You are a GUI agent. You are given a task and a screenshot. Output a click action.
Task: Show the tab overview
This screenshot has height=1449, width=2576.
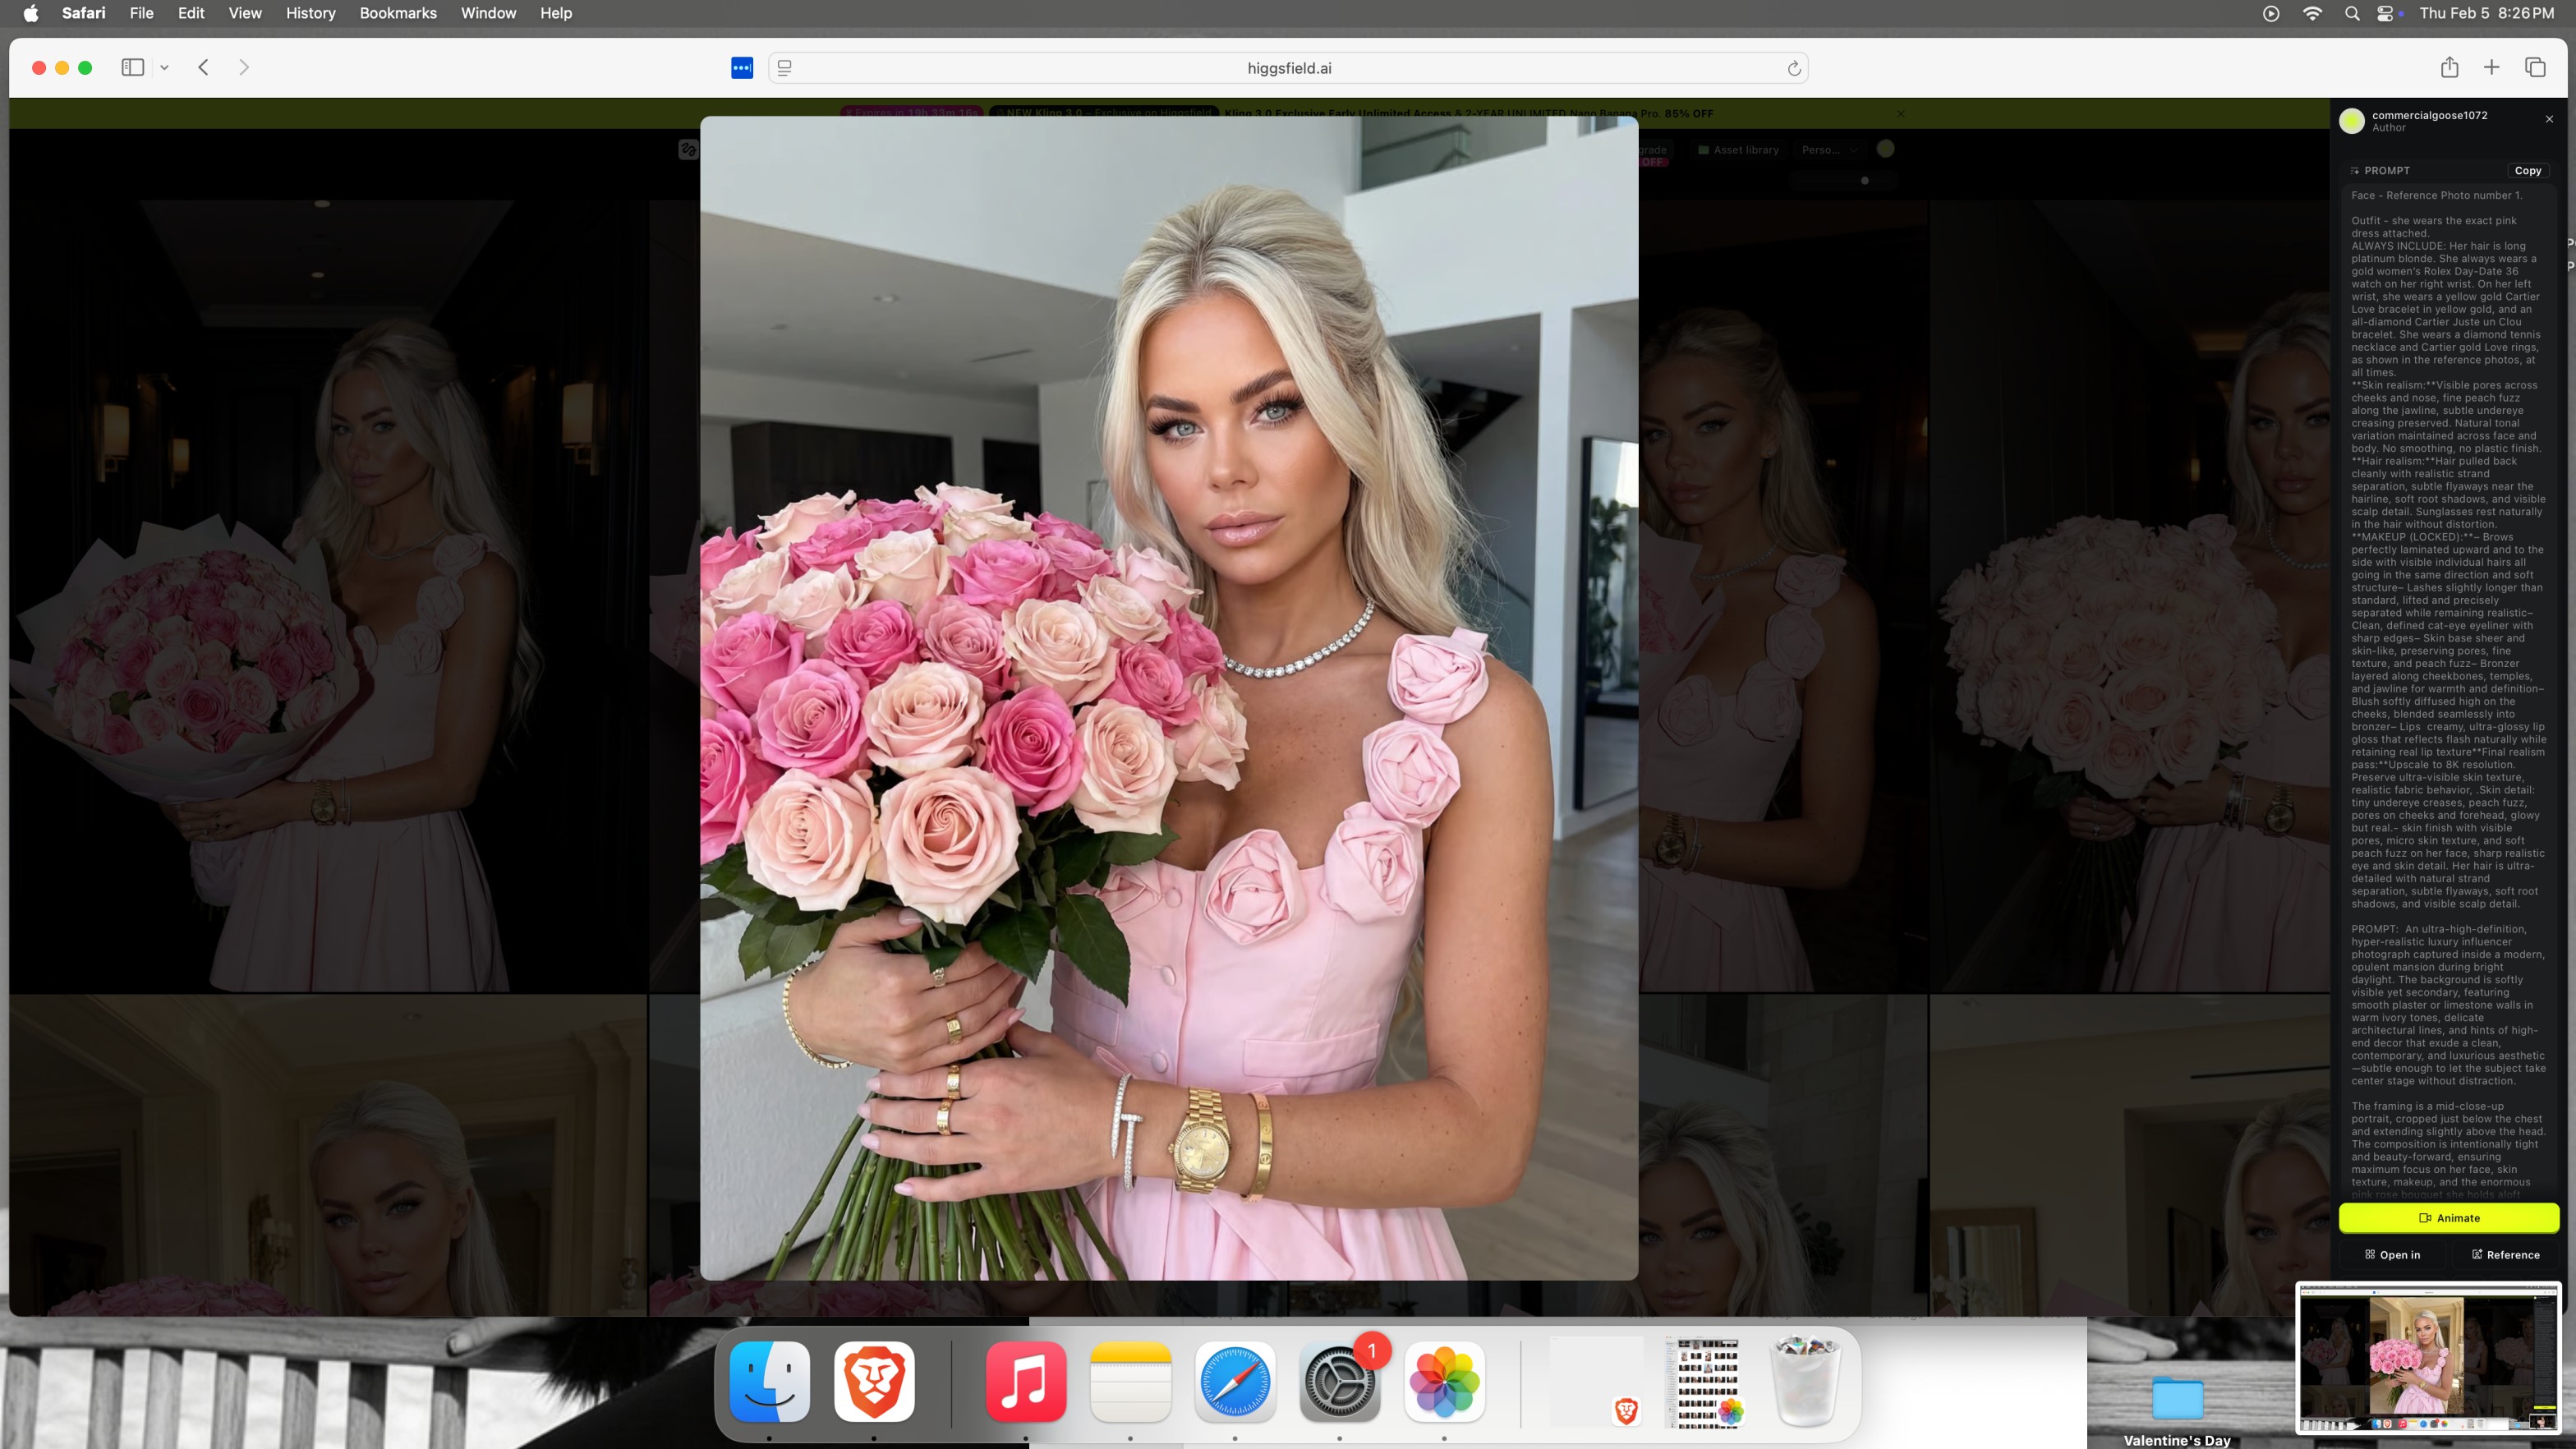pyautogui.click(x=2535, y=68)
